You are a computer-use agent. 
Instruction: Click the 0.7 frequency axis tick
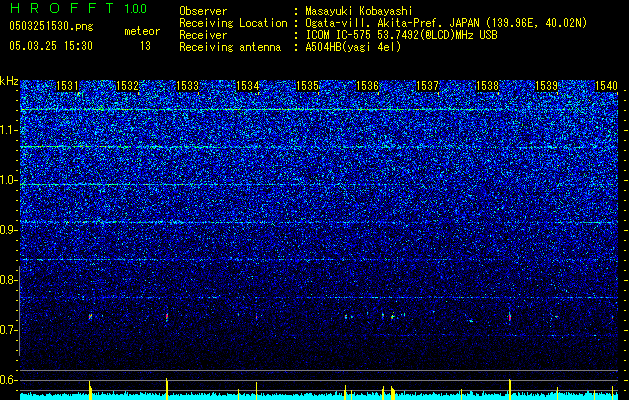point(8,330)
